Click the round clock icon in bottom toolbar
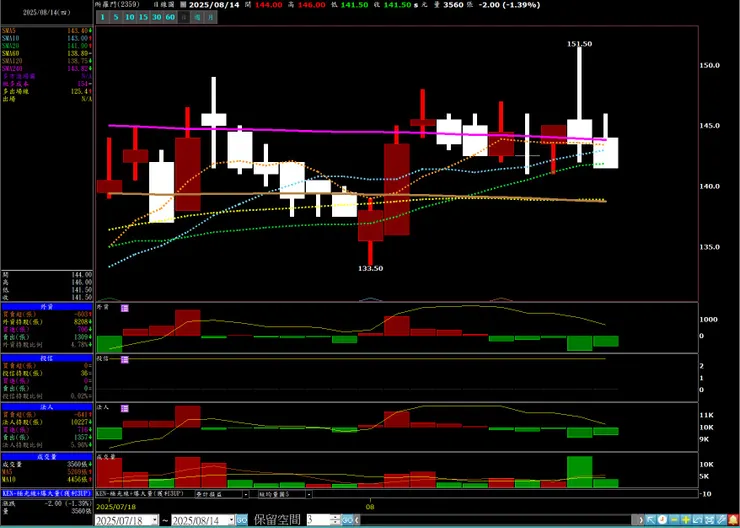 point(663,520)
